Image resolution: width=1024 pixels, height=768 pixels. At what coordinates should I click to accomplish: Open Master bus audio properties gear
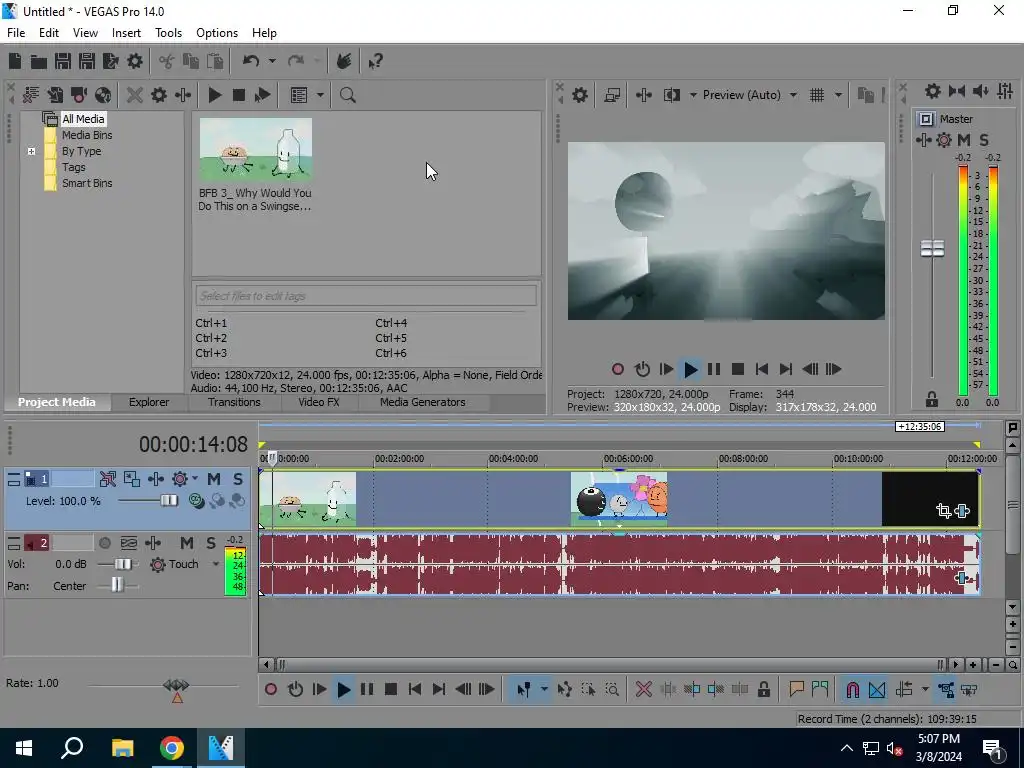(x=933, y=91)
